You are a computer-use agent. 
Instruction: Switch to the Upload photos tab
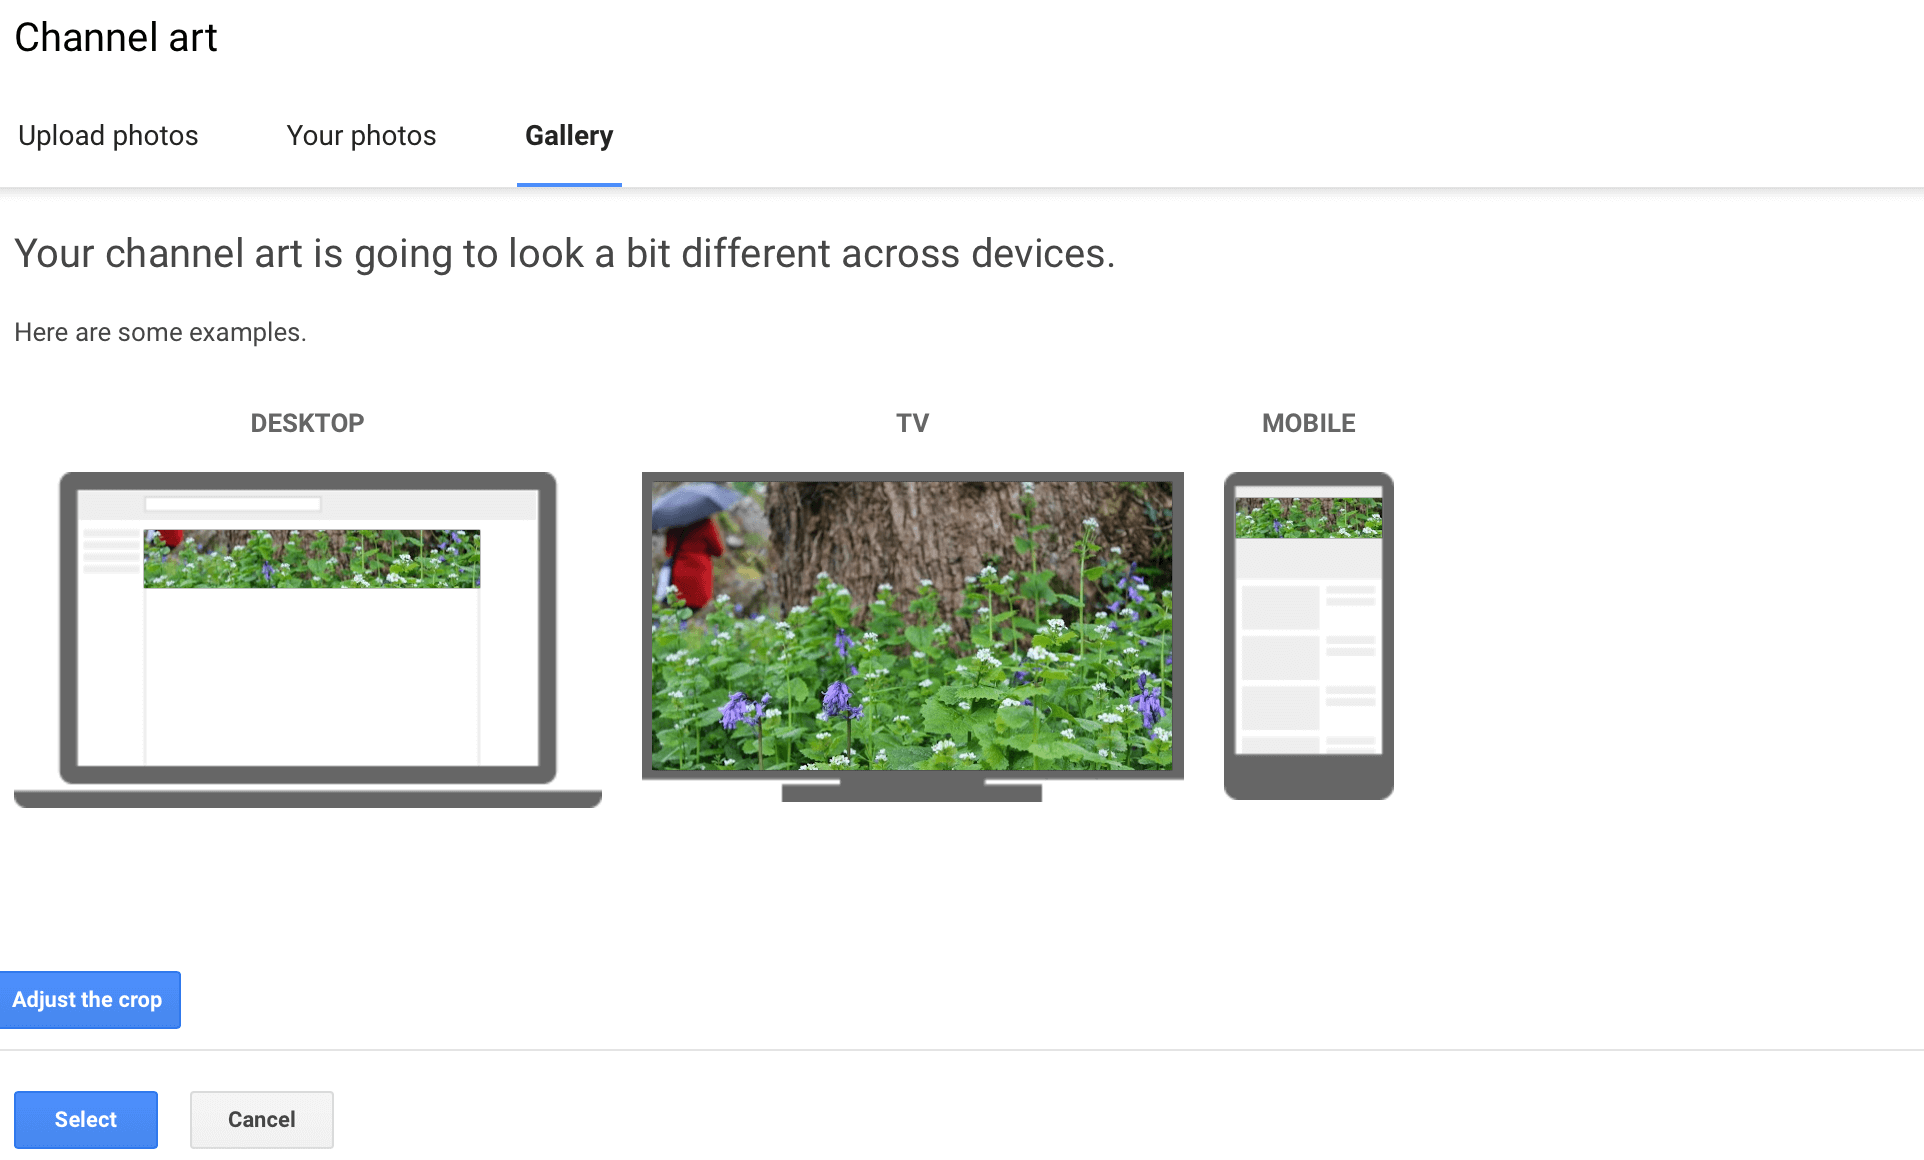[x=108, y=136]
